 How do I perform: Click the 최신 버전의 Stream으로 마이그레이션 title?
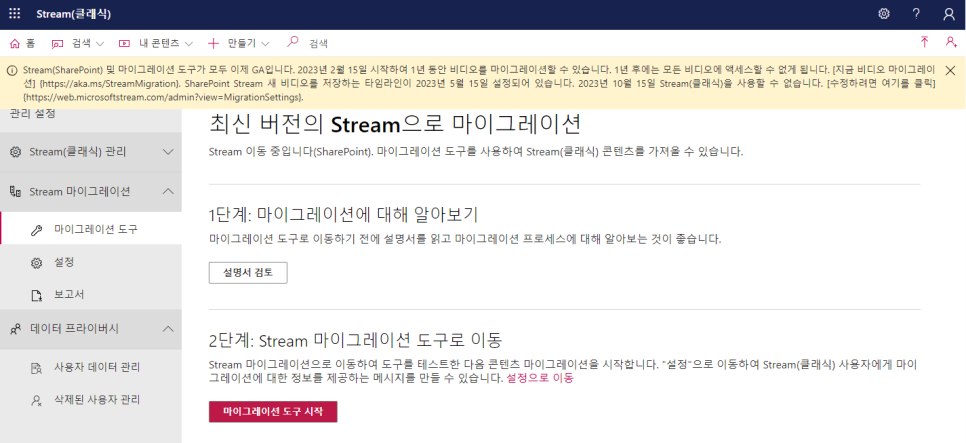pos(396,124)
